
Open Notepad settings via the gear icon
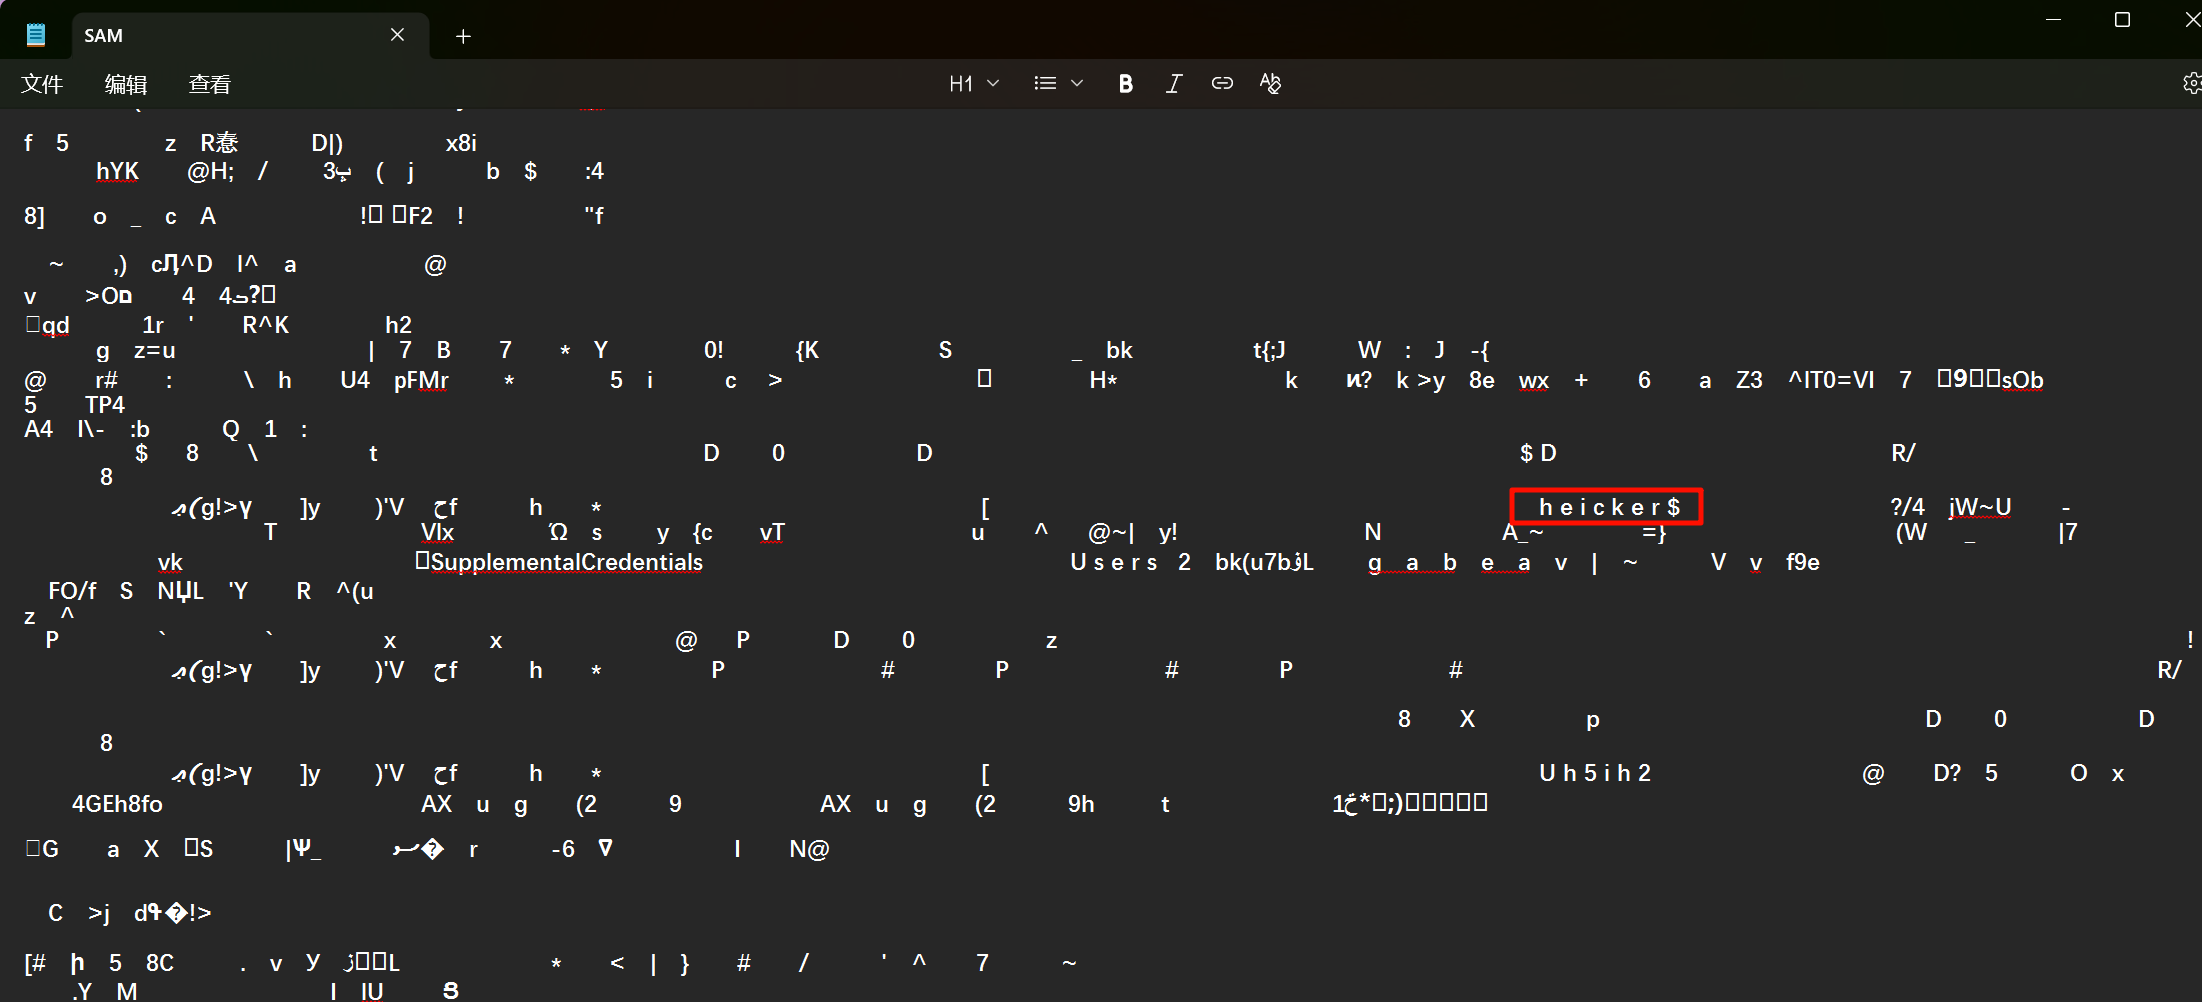tap(2190, 84)
